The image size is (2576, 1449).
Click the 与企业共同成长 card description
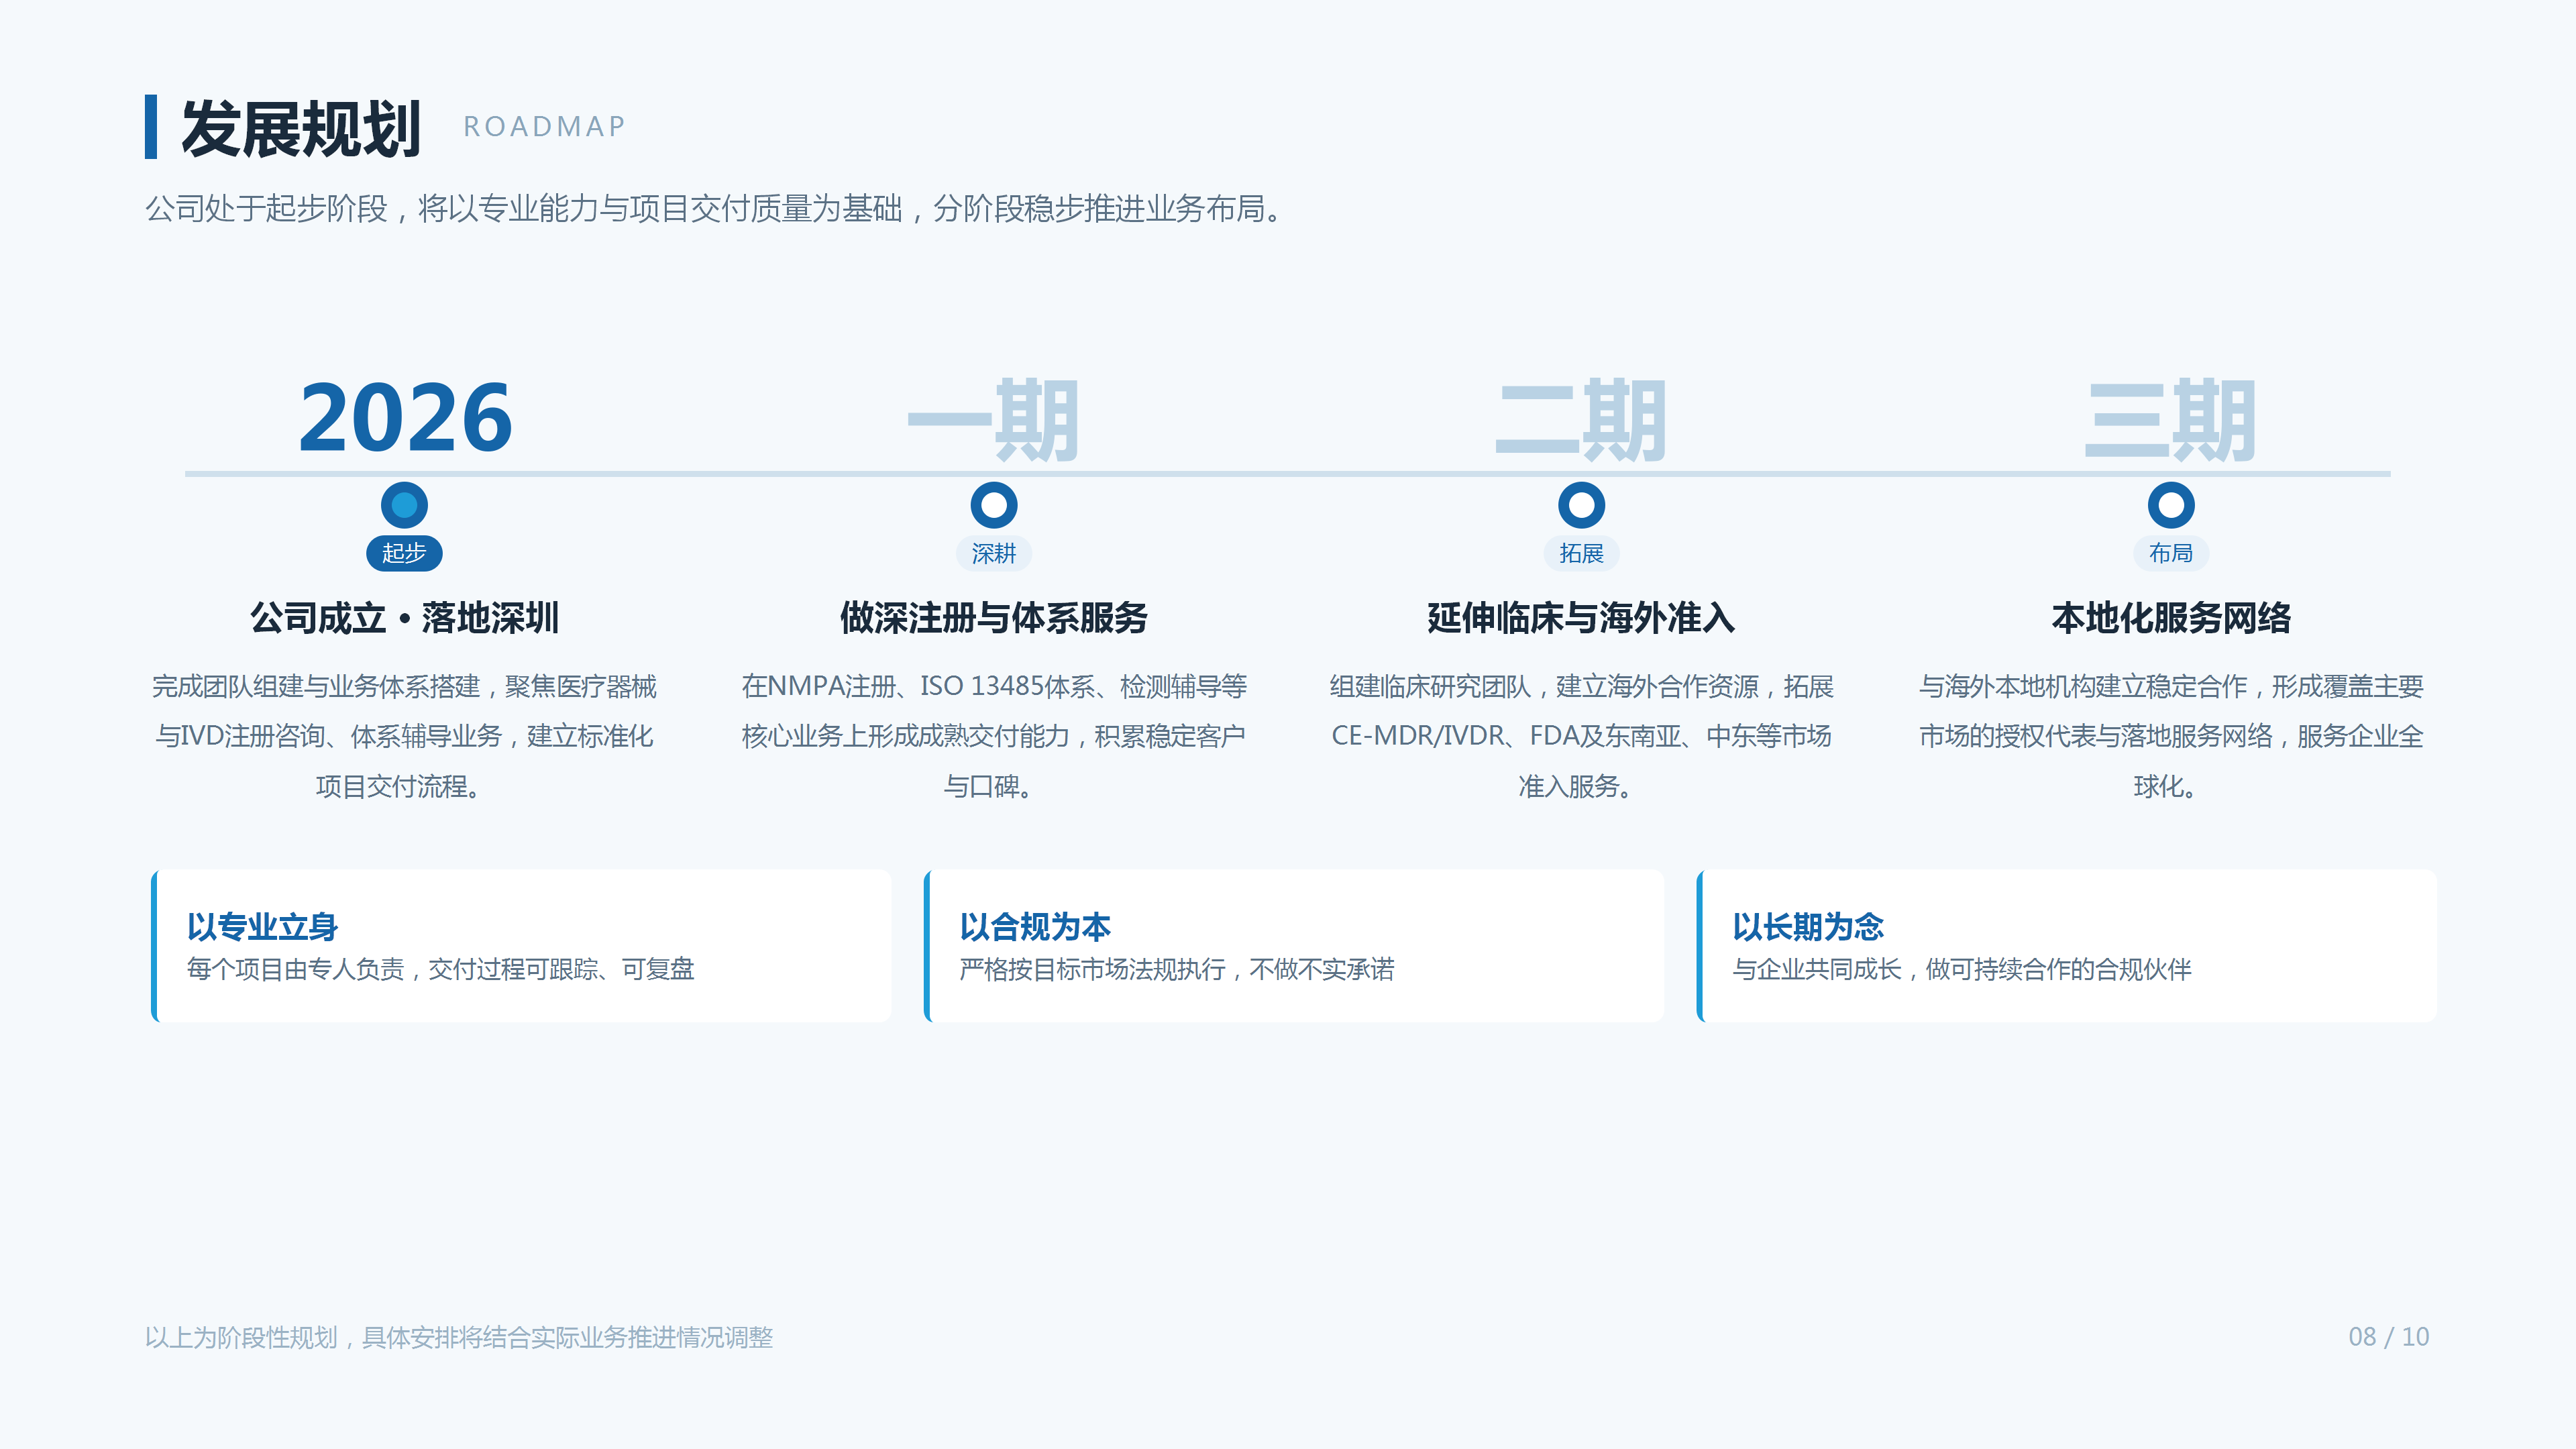pos(1962,969)
